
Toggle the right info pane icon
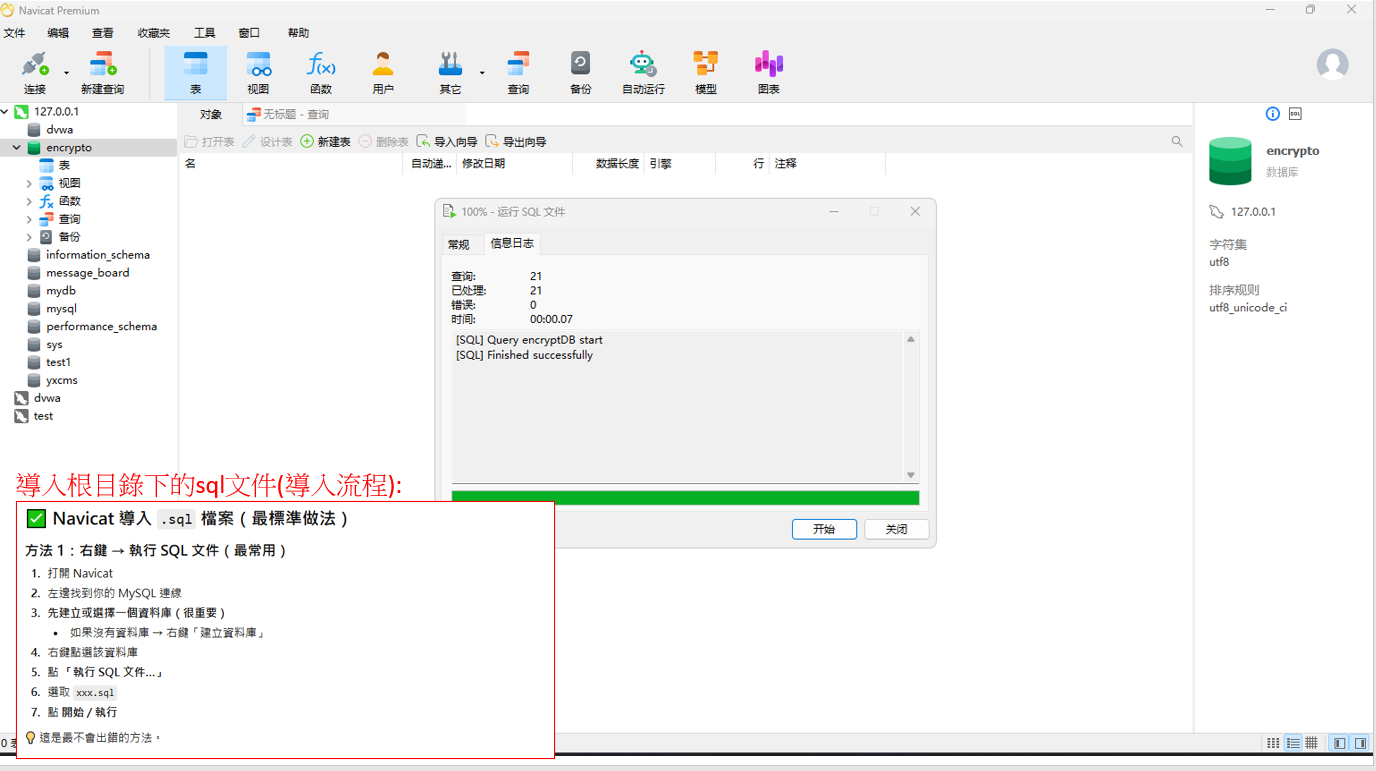(x=1360, y=743)
